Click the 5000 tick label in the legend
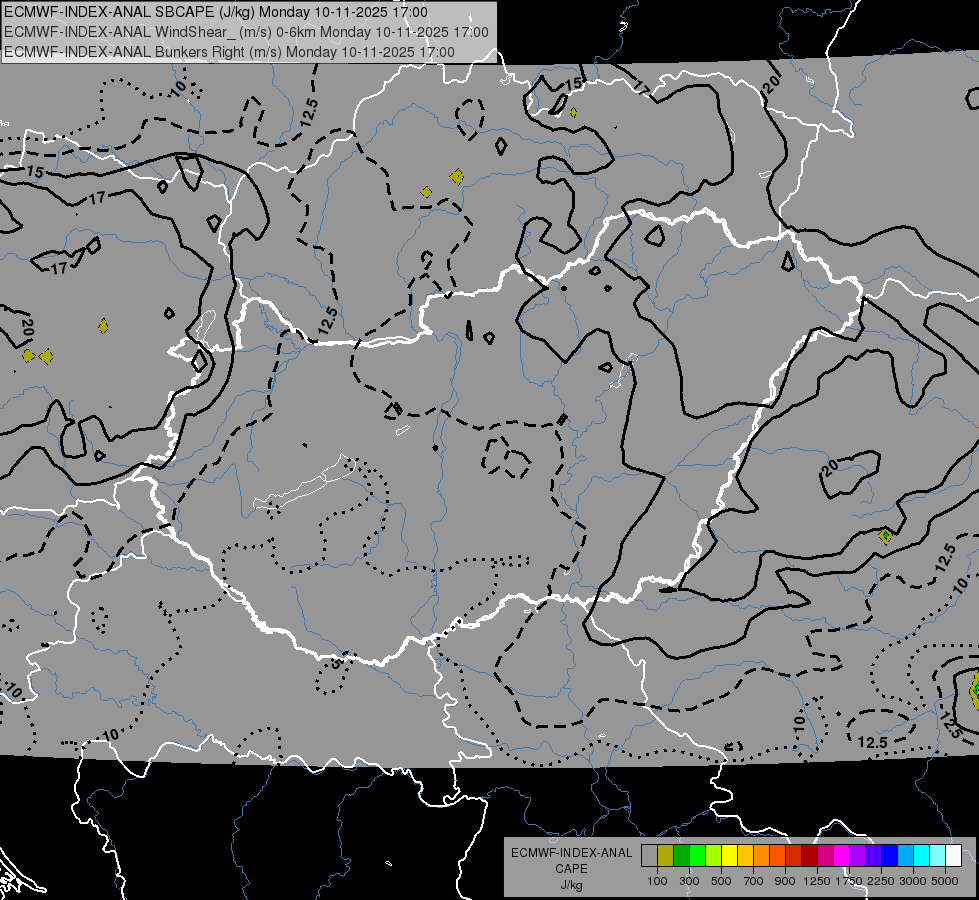The image size is (979, 900). [x=945, y=881]
